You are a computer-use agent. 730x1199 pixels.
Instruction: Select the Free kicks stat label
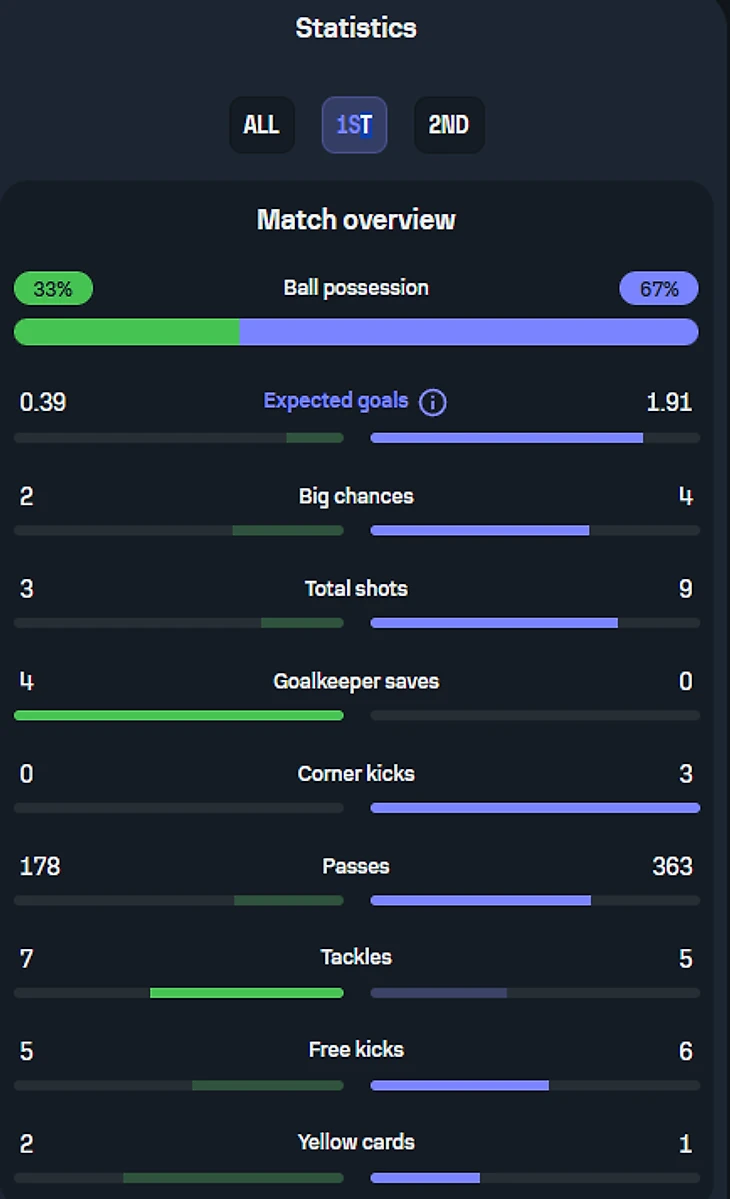pyautogui.click(x=356, y=1049)
